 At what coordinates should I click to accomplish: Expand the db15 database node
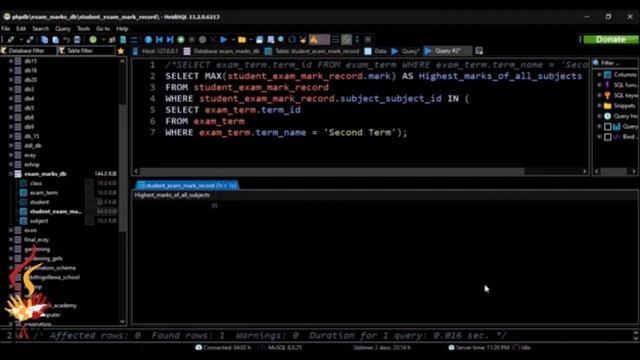coord(11,61)
